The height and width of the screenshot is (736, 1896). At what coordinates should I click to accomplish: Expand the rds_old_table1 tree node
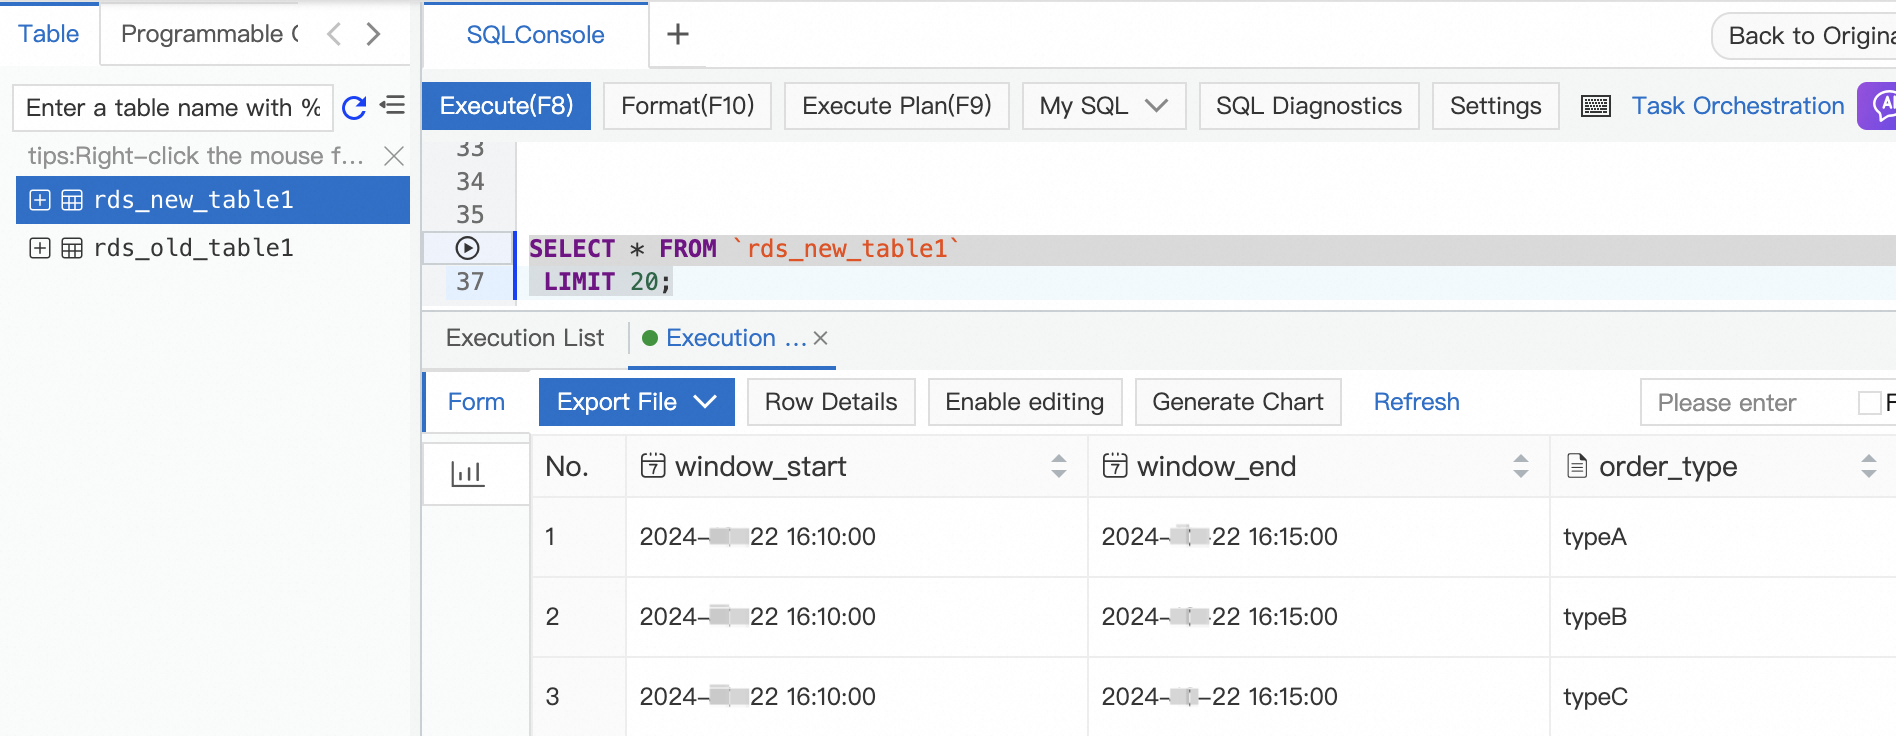point(40,248)
